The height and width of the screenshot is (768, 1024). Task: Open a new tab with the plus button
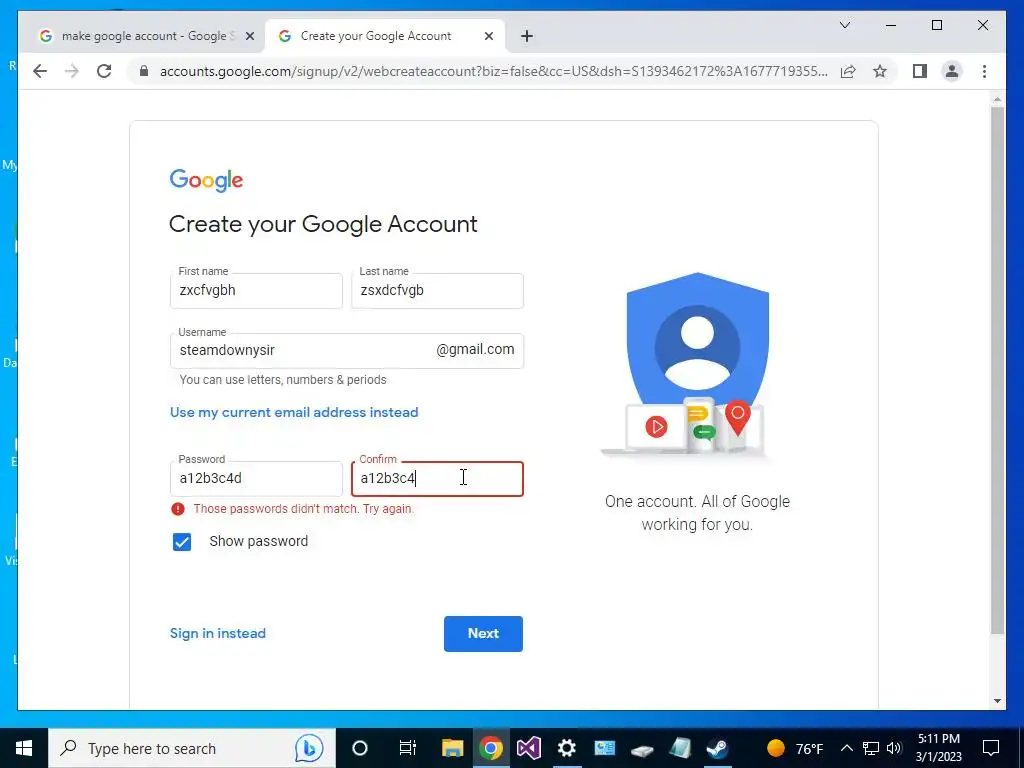[x=527, y=36]
